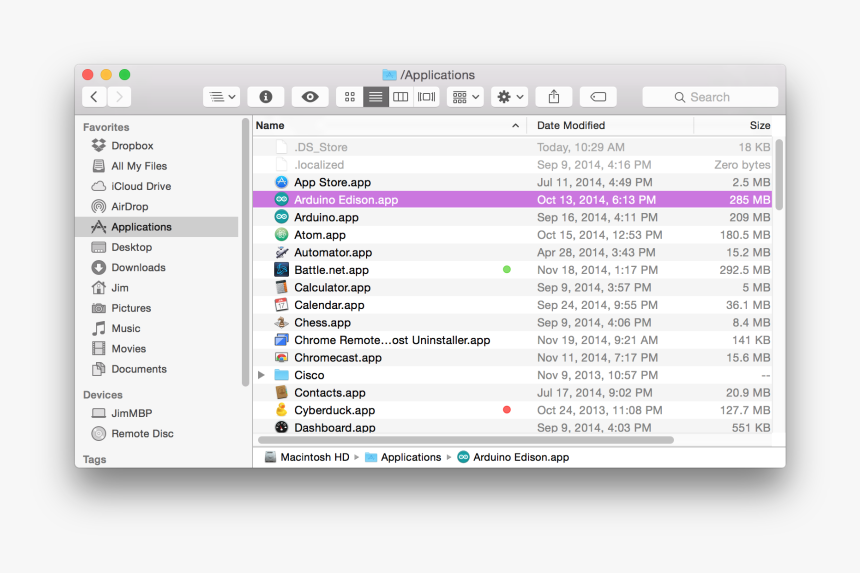The image size is (860, 573).
Task: Select Battle.net.app in the file list
Action: [331, 270]
